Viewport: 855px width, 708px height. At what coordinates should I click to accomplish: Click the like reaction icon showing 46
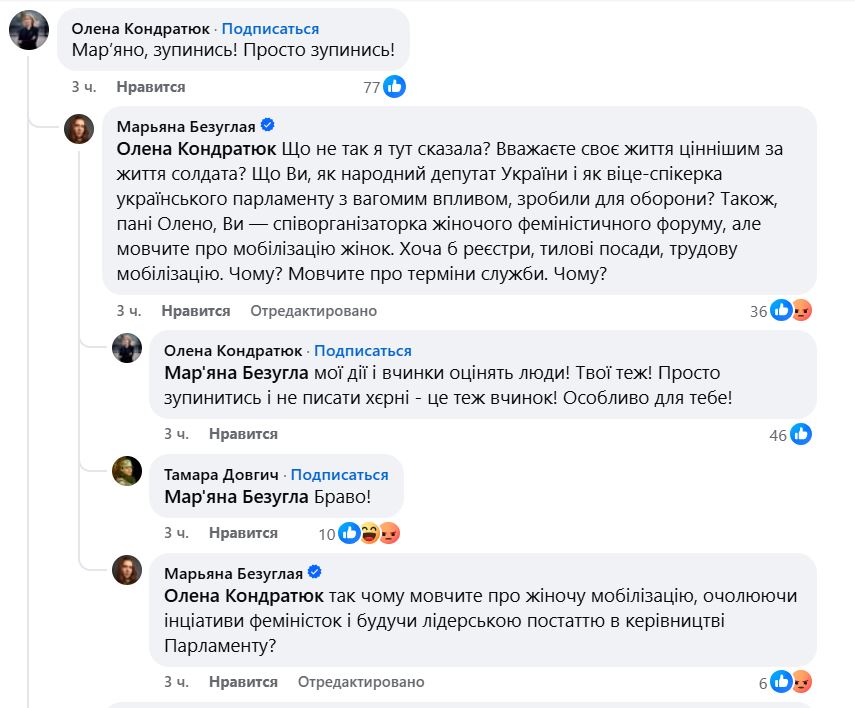pyautogui.click(x=801, y=434)
